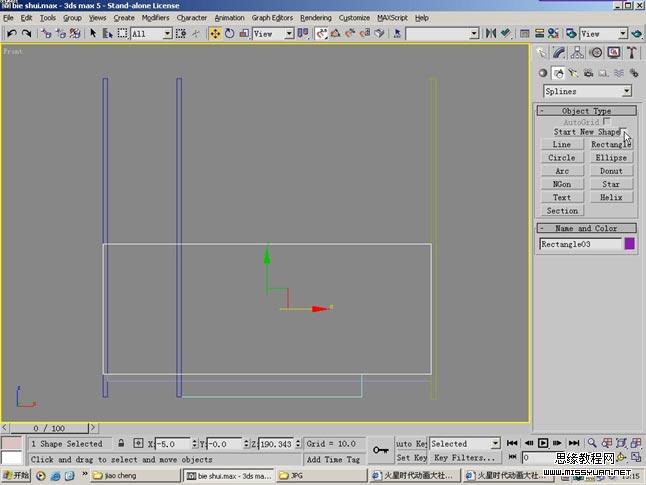Open the Customize menu
Viewport: 646px width, 485px height.
coord(354,18)
